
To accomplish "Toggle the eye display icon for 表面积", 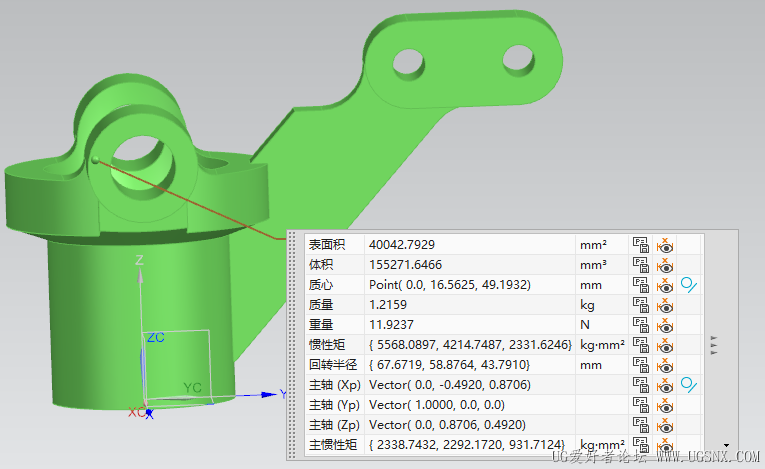I will click(x=664, y=245).
